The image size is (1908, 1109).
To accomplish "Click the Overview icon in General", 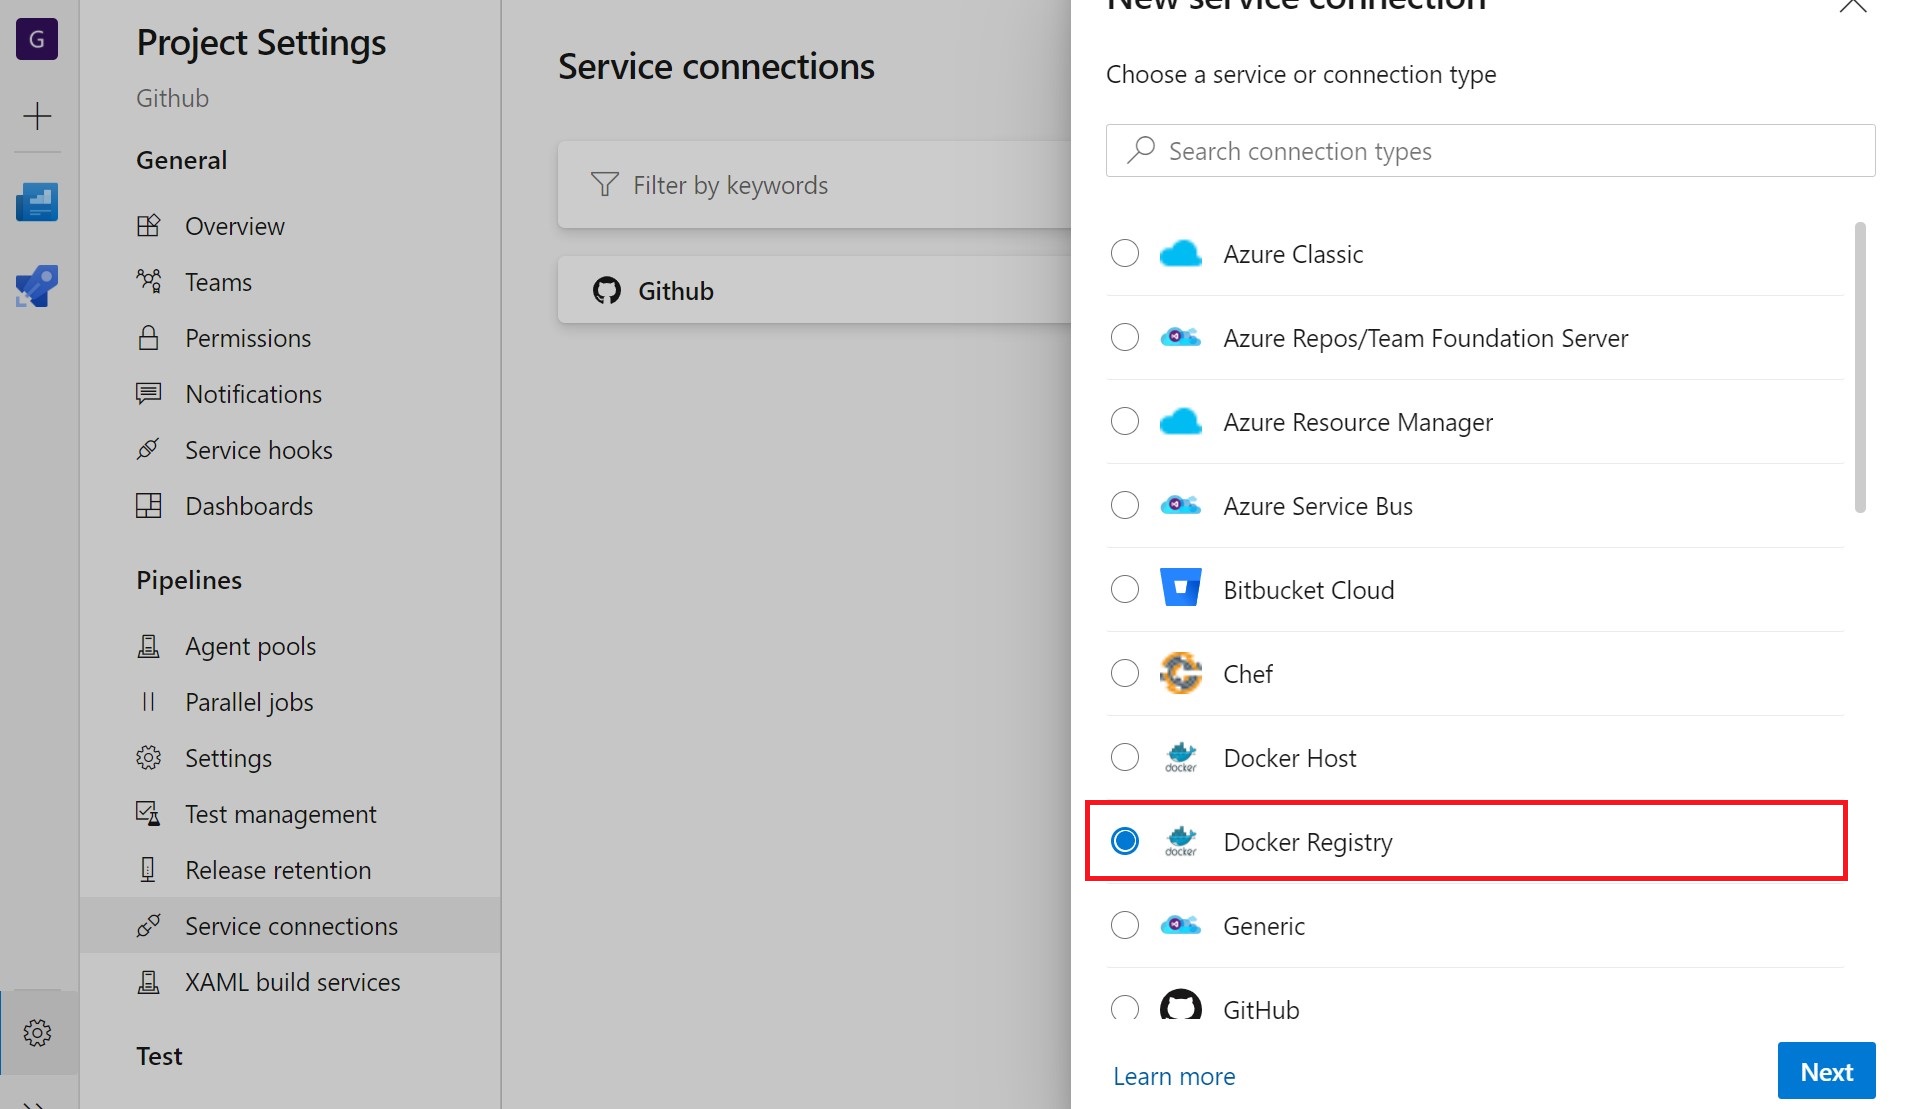I will [x=148, y=226].
